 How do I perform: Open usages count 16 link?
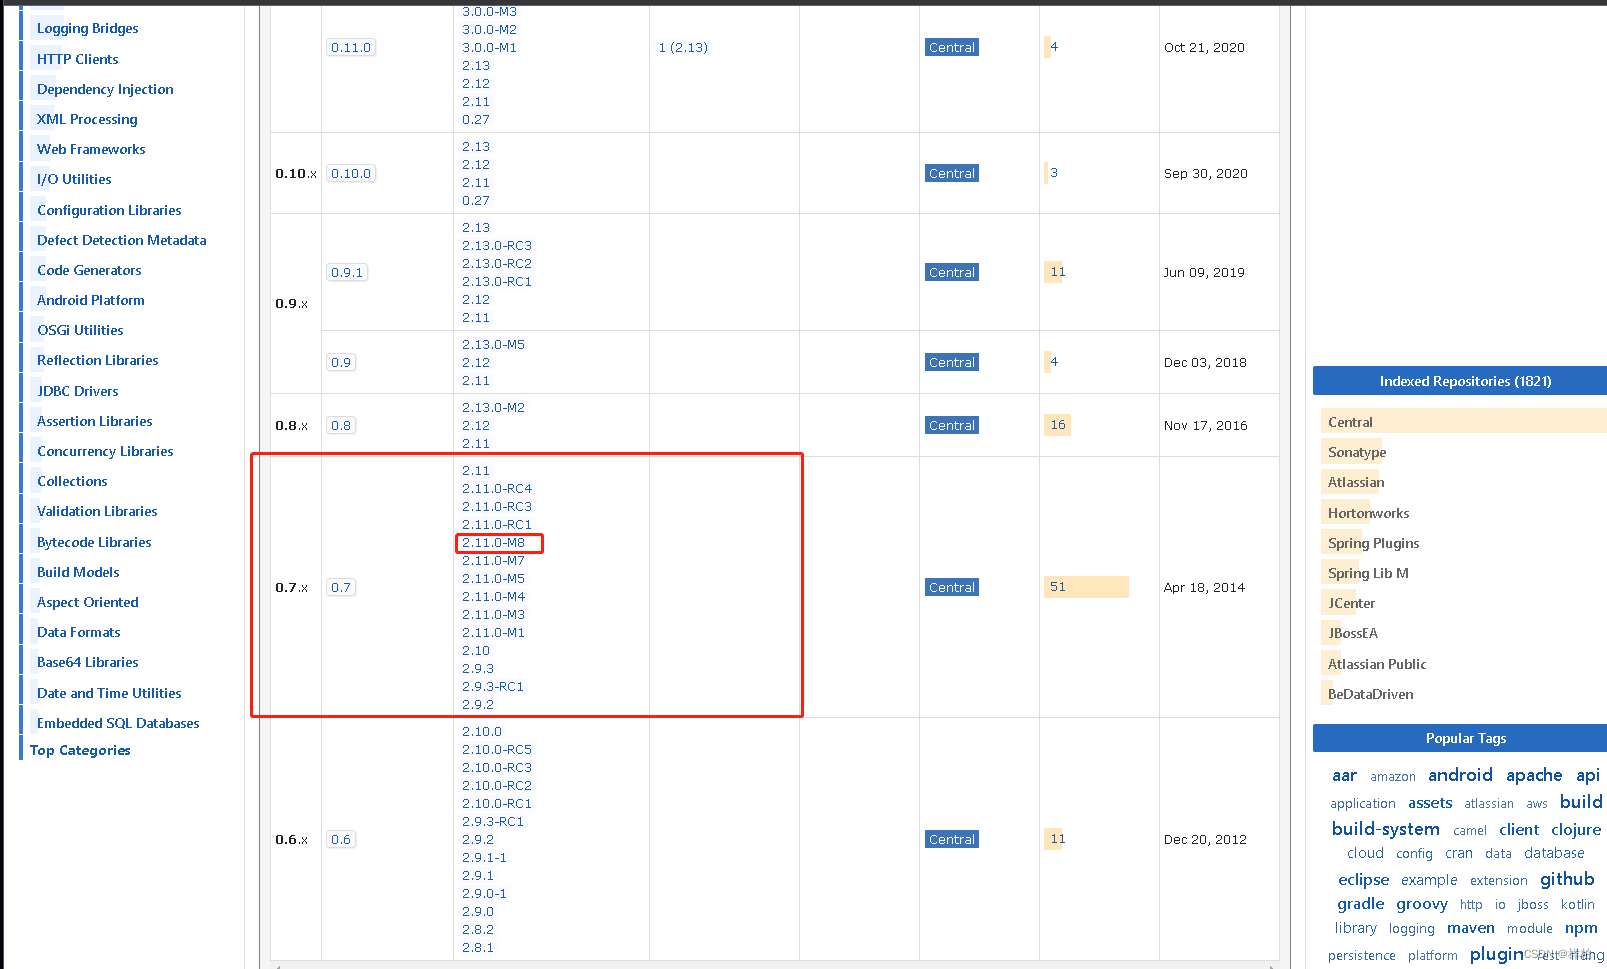(1058, 425)
